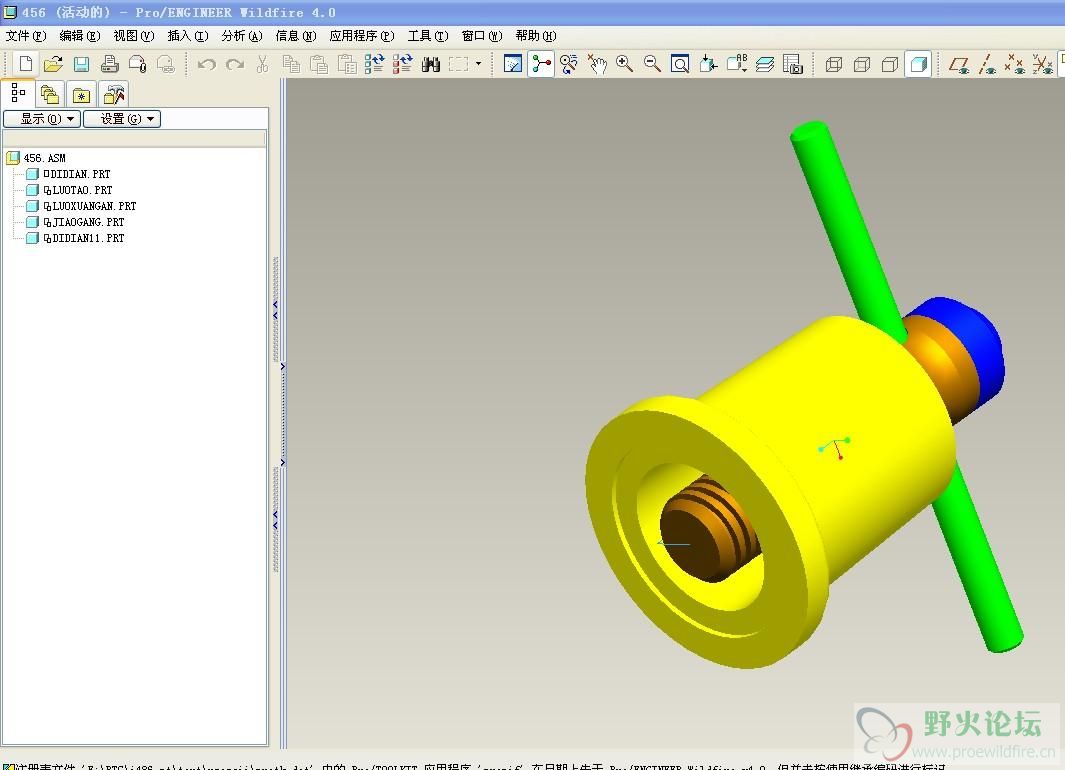This screenshot has width=1065, height=770.
Task: Open the 帮助 menu
Action: pos(536,36)
